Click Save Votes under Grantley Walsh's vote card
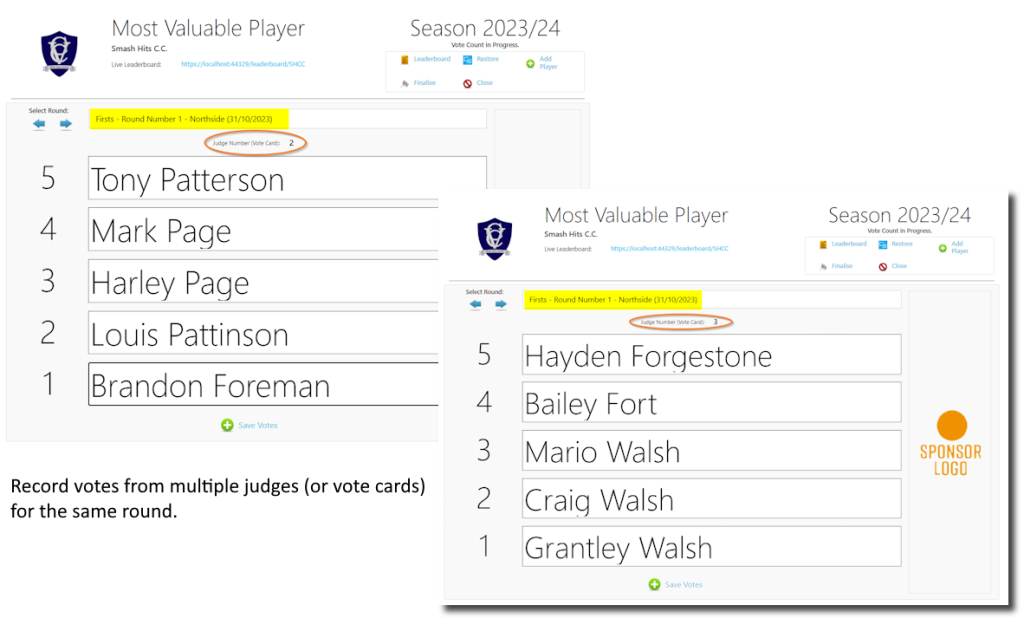The image size is (1024, 625). click(x=676, y=583)
